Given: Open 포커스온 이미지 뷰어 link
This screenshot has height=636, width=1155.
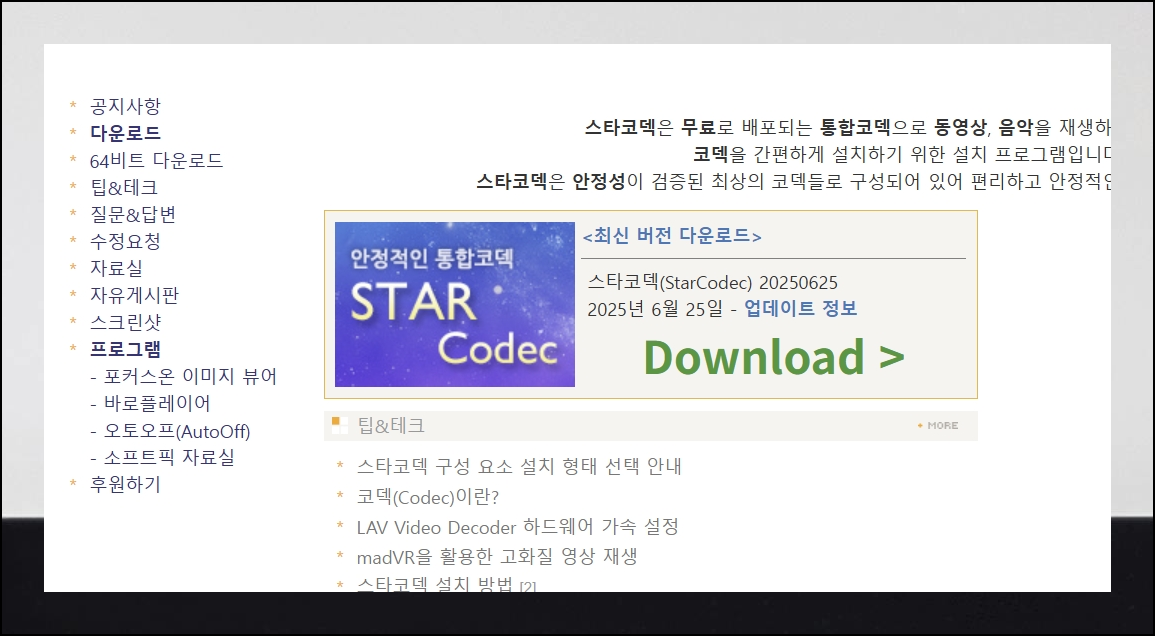Looking at the screenshot, I should (190, 377).
